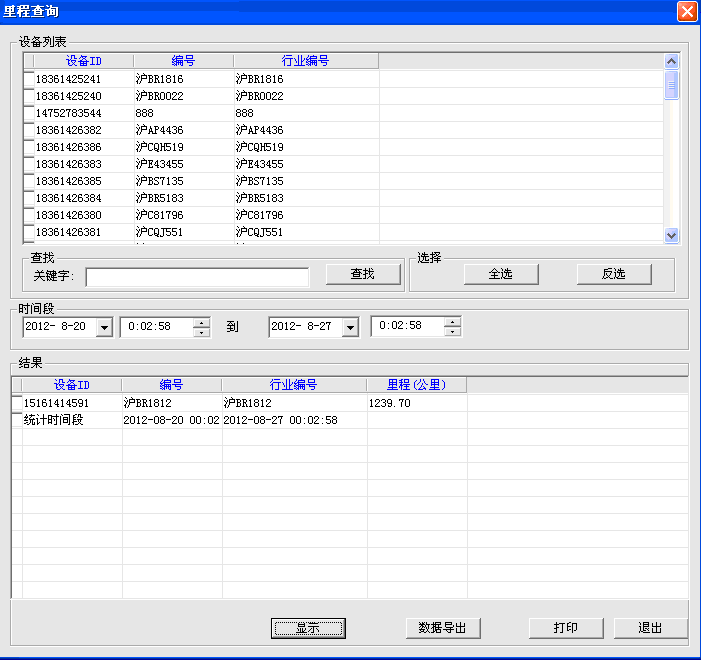Click start timestamp 2012-08-20 00:02 in results

pyautogui.click(x=171, y=420)
